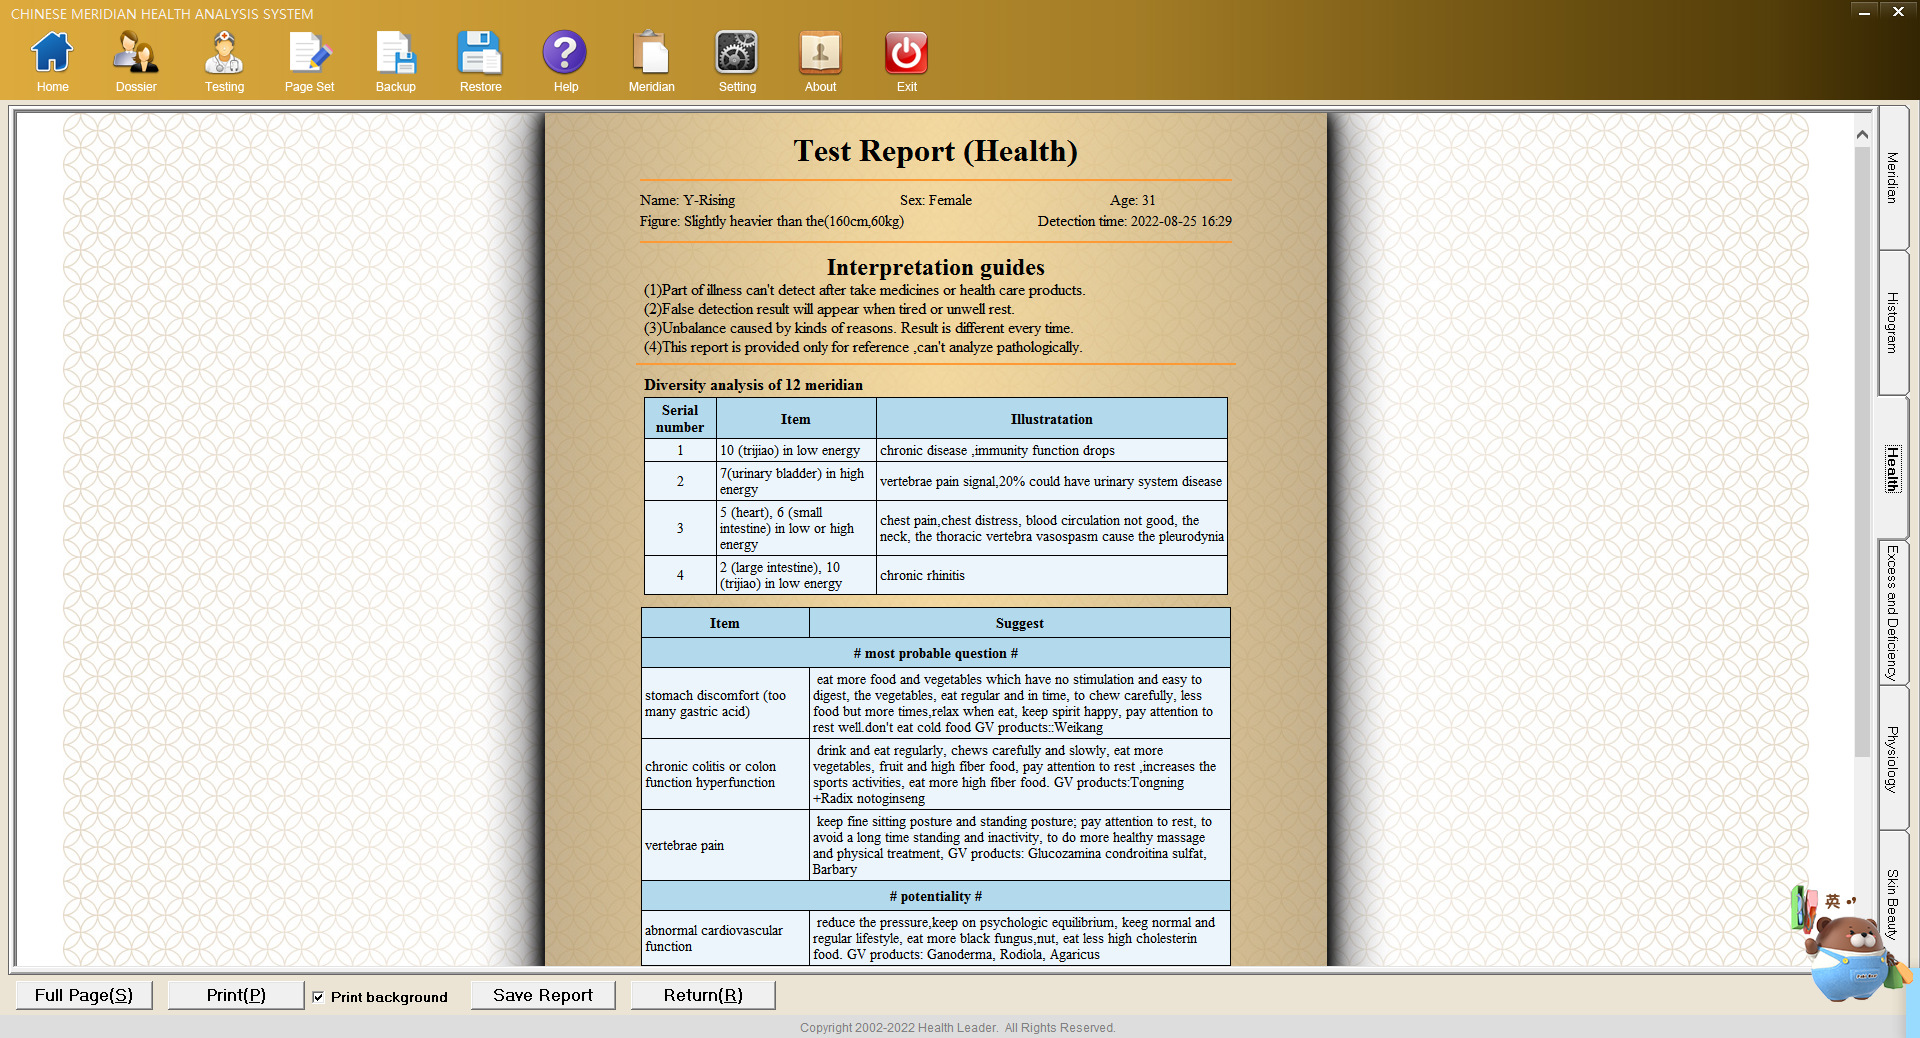Toggle the Print background checkbox
This screenshot has height=1038, width=1920.
(318, 997)
